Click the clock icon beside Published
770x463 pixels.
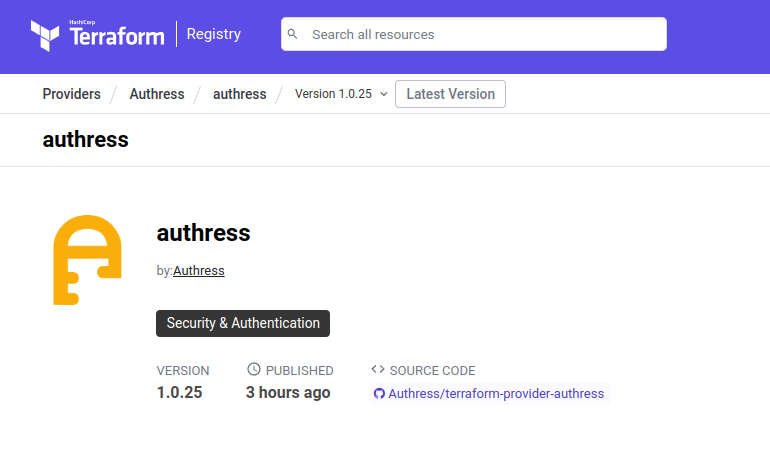pos(254,370)
